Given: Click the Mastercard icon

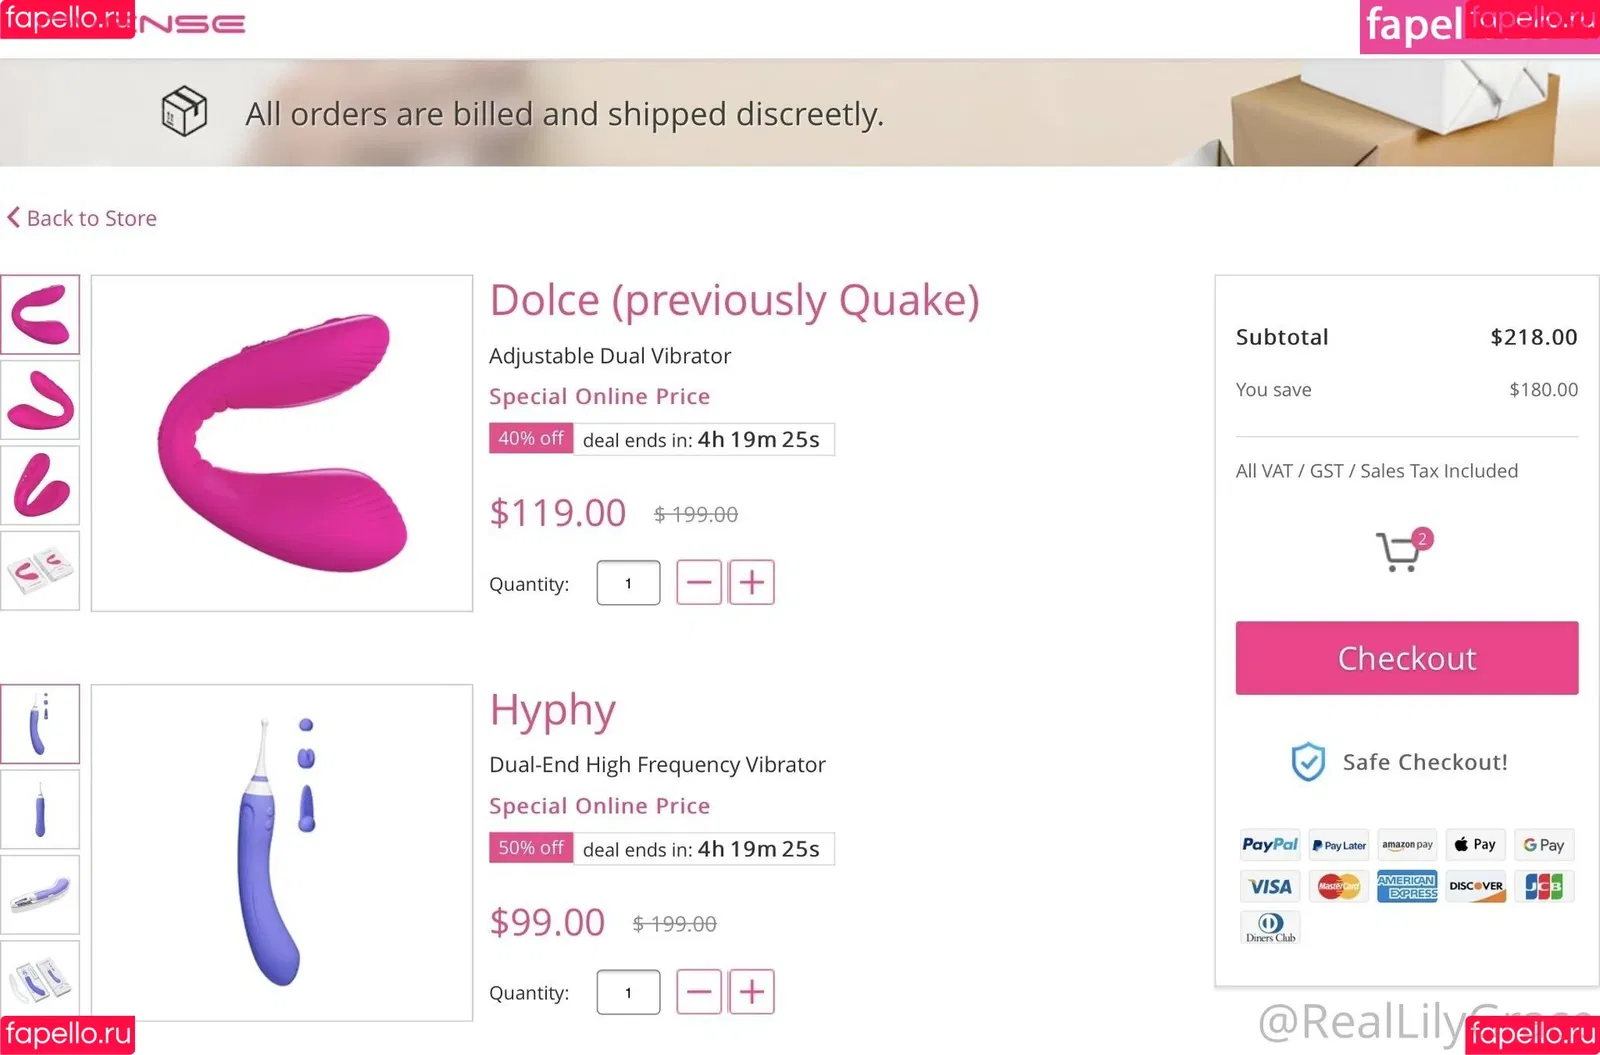Looking at the screenshot, I should pos(1338,887).
